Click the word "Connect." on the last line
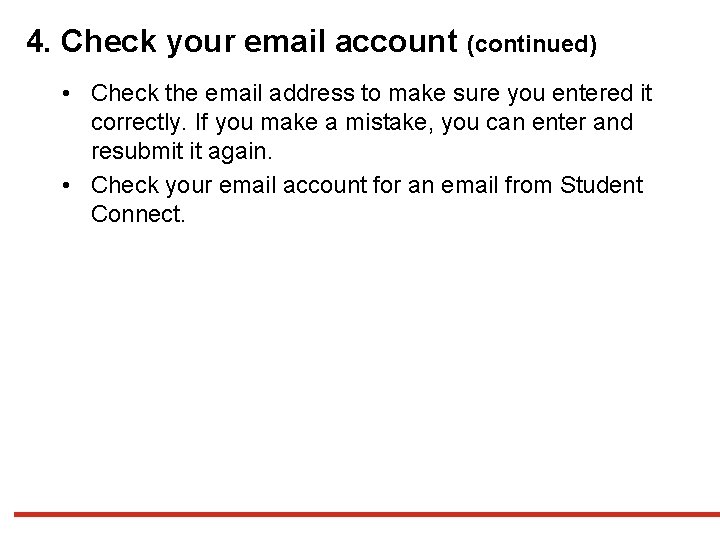 pos(138,215)
